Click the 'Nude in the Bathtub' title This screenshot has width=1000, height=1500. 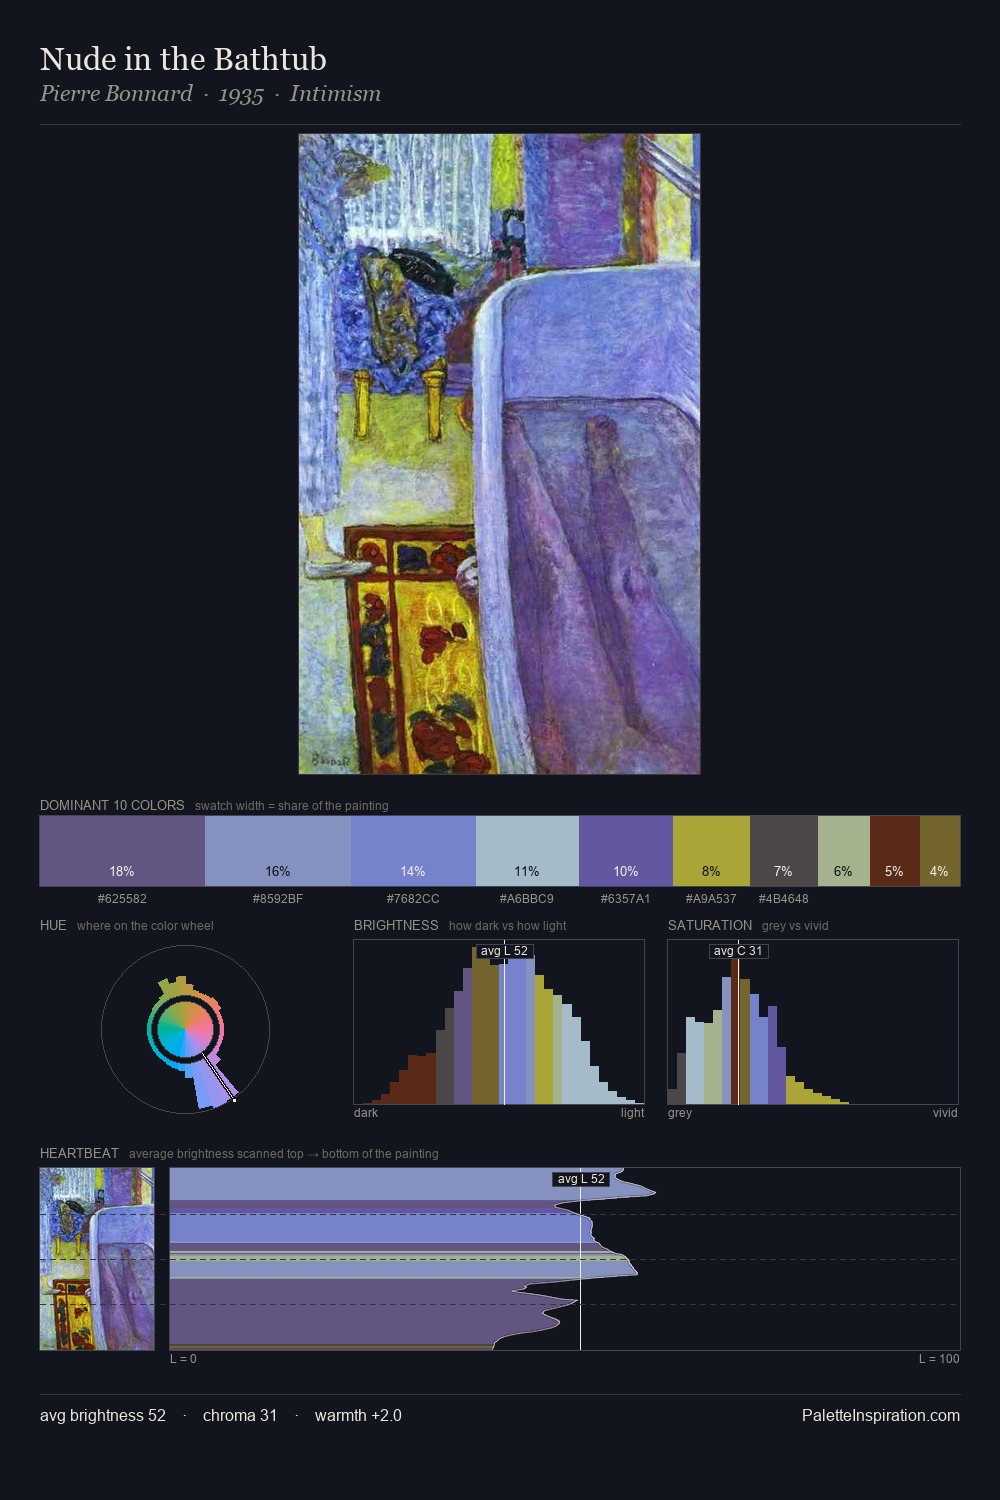183,59
